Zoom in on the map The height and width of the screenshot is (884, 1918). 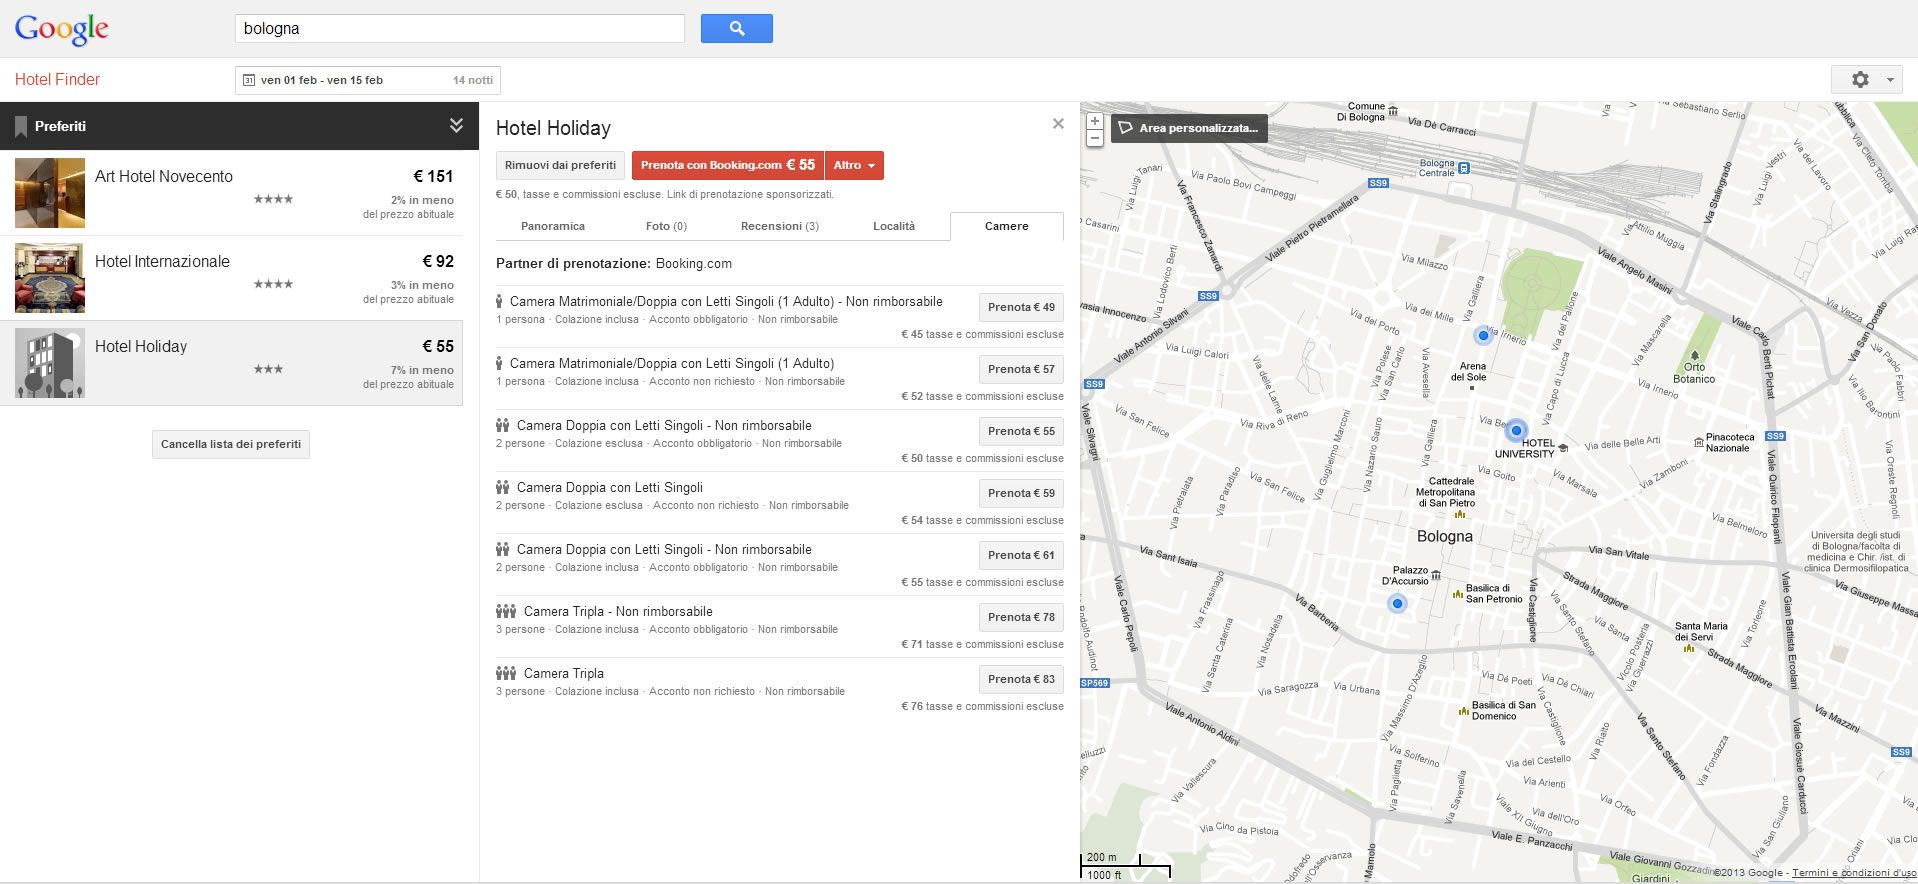[x=1095, y=121]
